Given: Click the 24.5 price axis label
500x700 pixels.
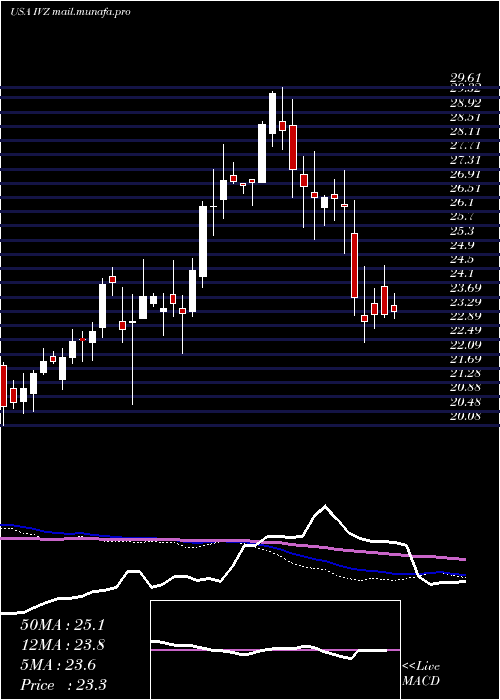Looking at the screenshot, I should pos(461,259).
